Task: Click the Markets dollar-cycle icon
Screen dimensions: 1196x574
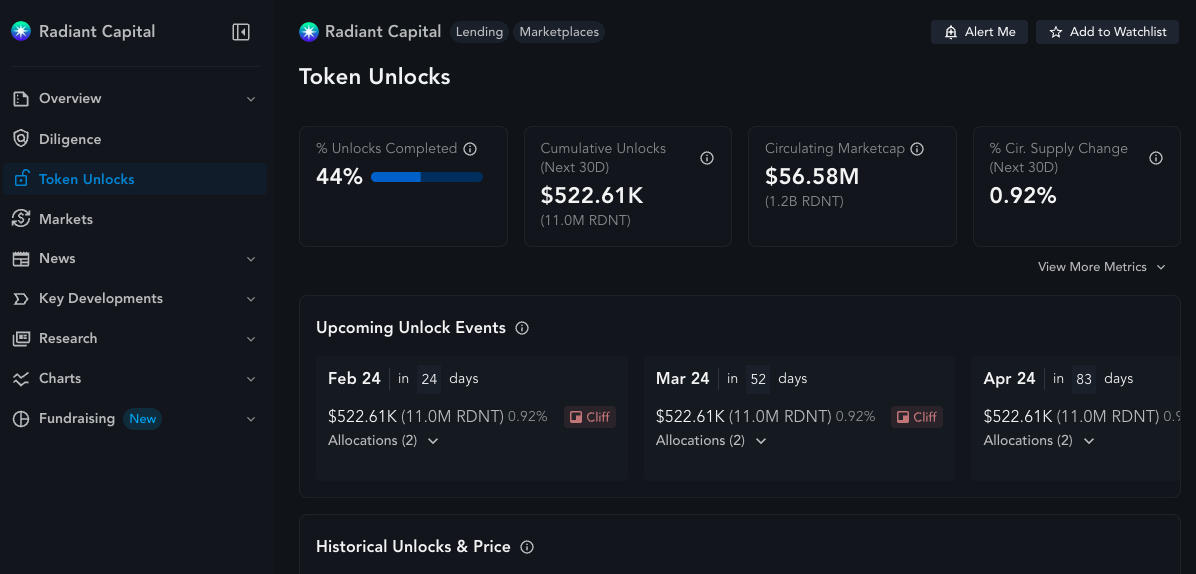Action: [x=21, y=219]
